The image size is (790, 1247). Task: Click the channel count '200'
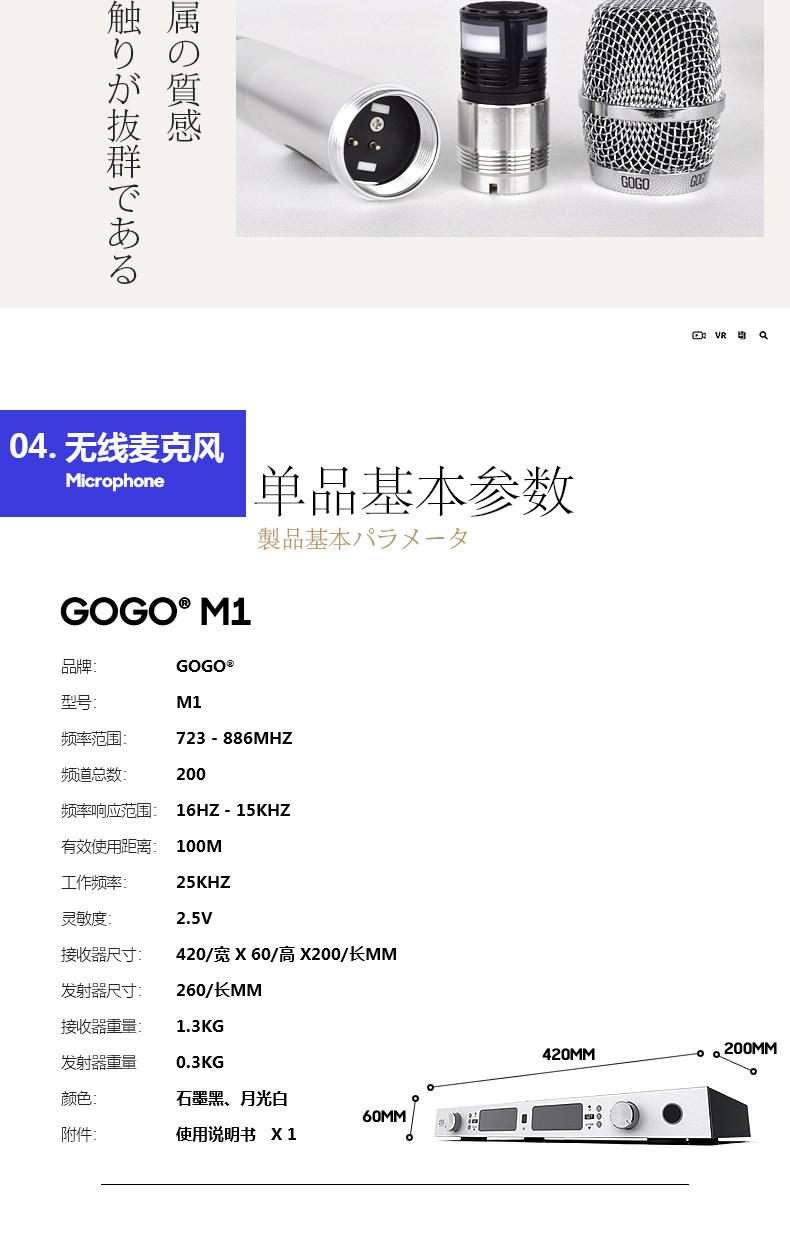coord(191,774)
